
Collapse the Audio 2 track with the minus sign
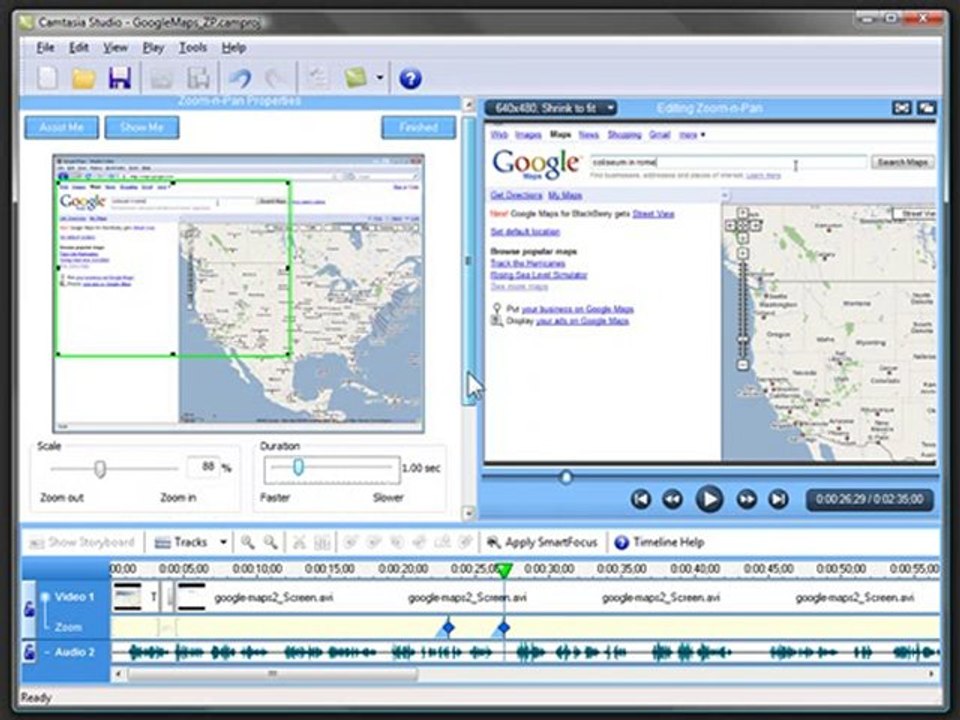click(47, 653)
